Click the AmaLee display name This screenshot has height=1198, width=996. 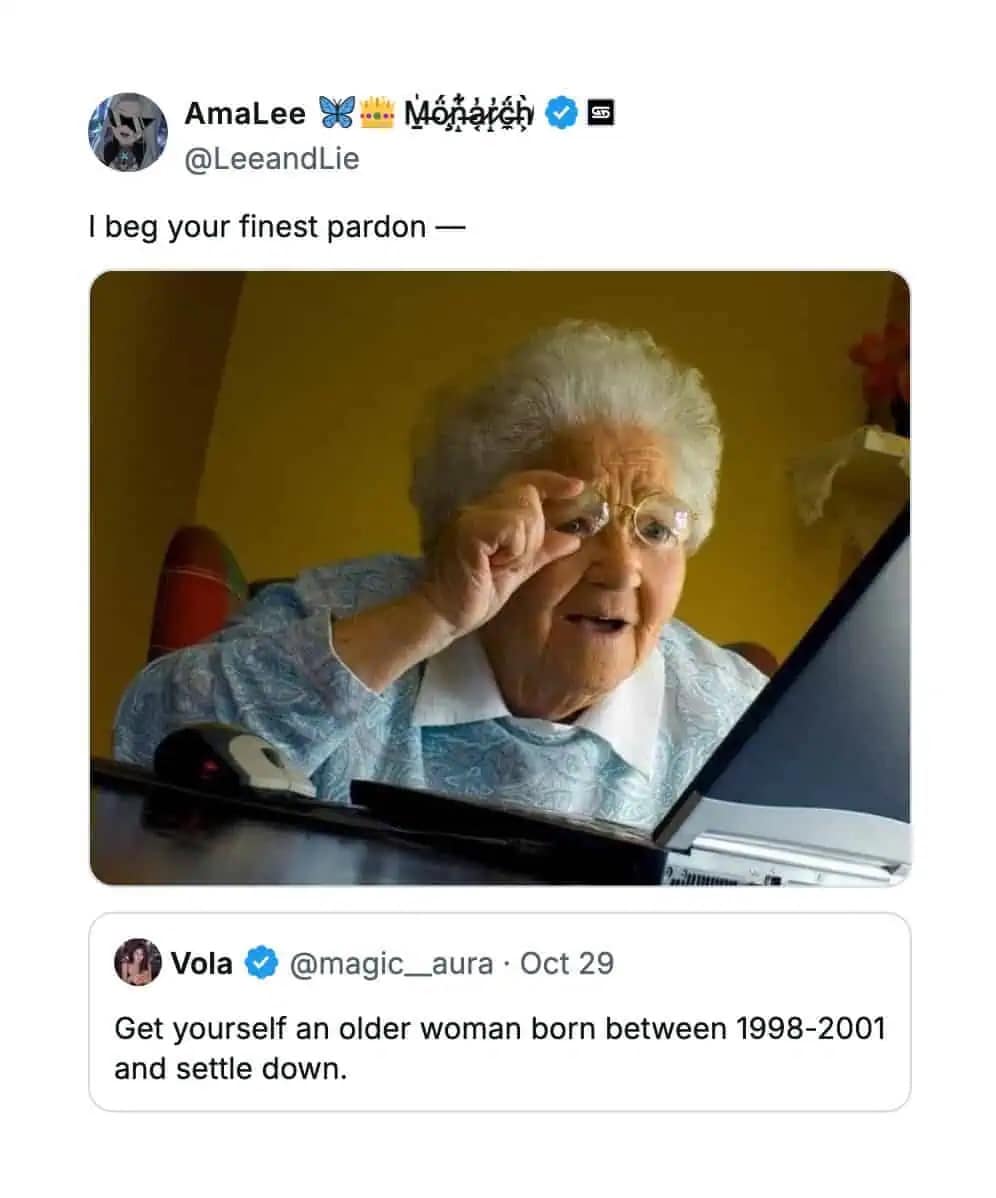245,113
